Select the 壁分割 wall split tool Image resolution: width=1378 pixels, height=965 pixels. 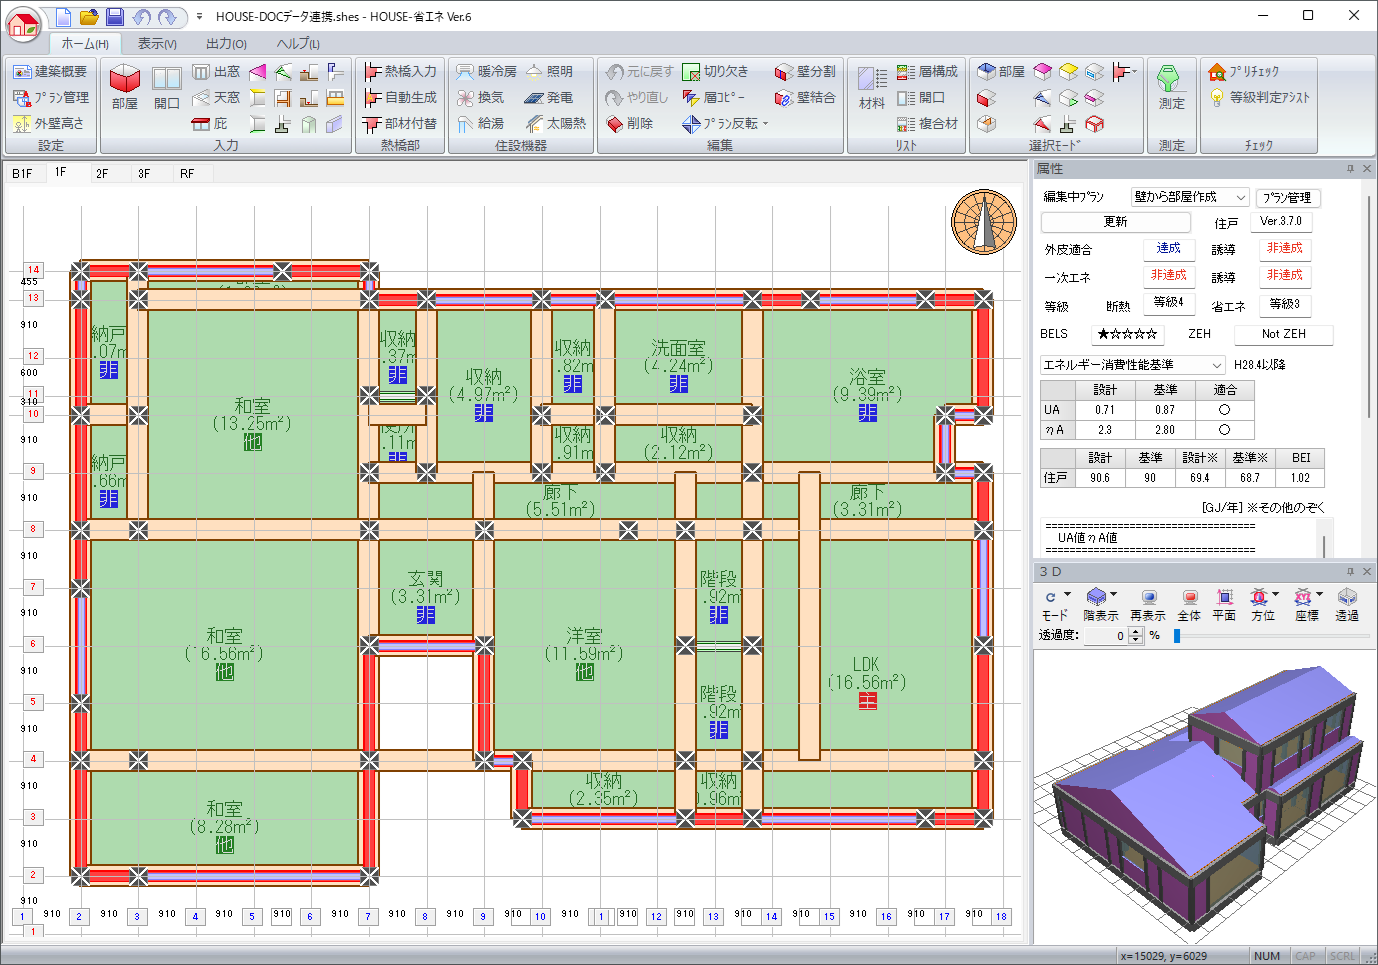806,72
